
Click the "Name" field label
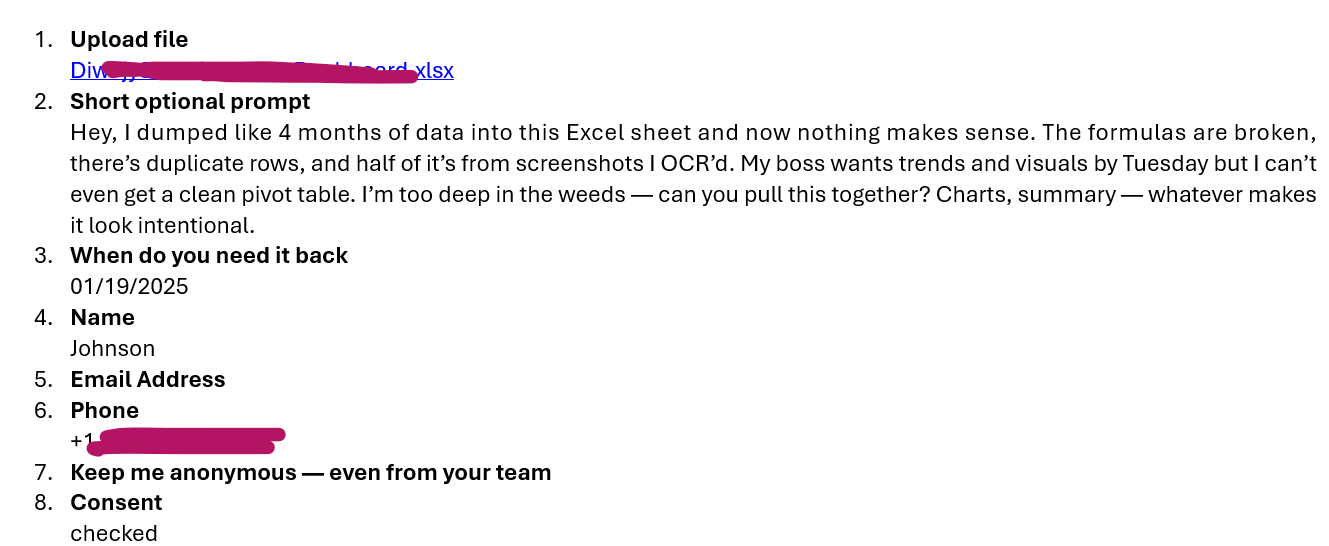[102, 318]
